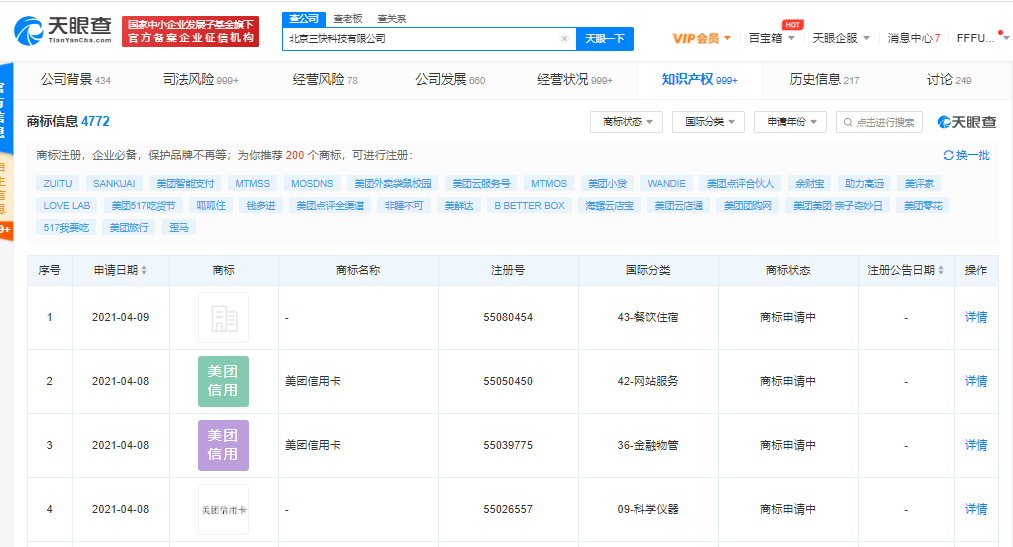Open the 经营风险 tab

325,79
